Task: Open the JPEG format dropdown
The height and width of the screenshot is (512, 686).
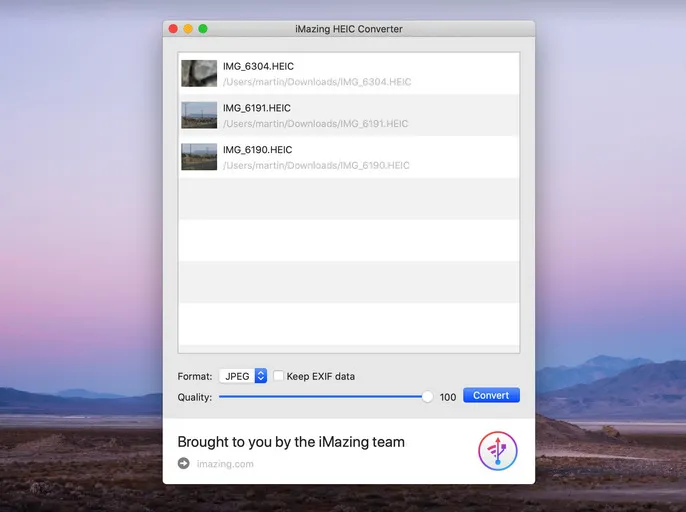Action: (x=243, y=376)
